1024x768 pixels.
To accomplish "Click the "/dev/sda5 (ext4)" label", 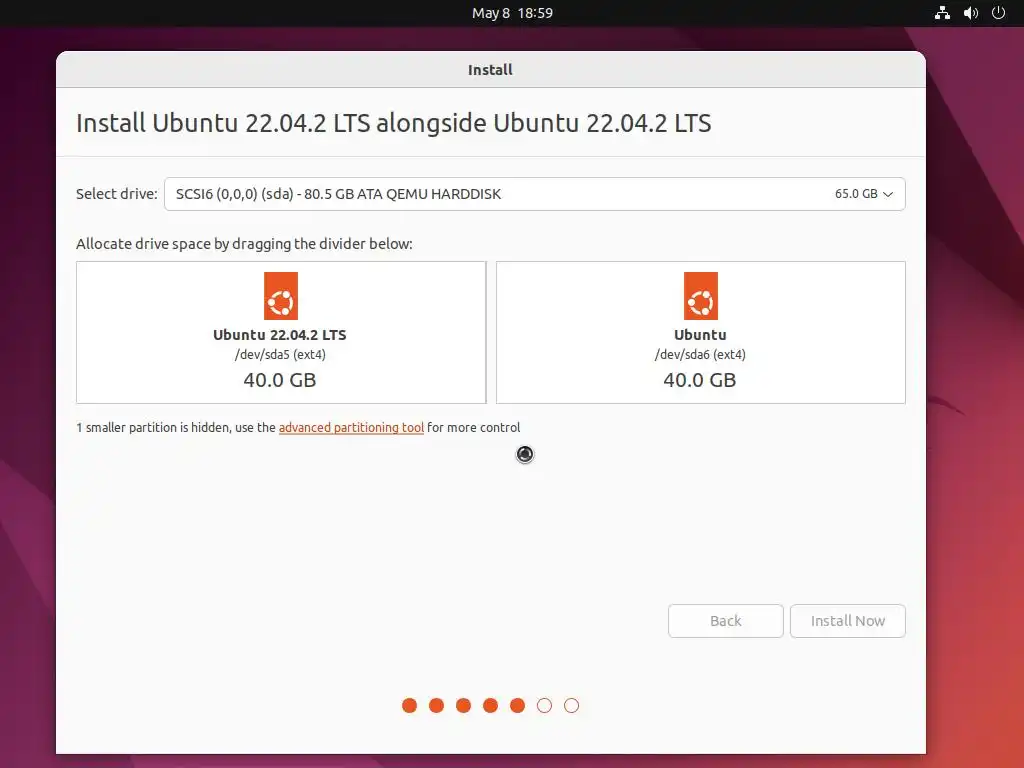I will tap(280, 355).
